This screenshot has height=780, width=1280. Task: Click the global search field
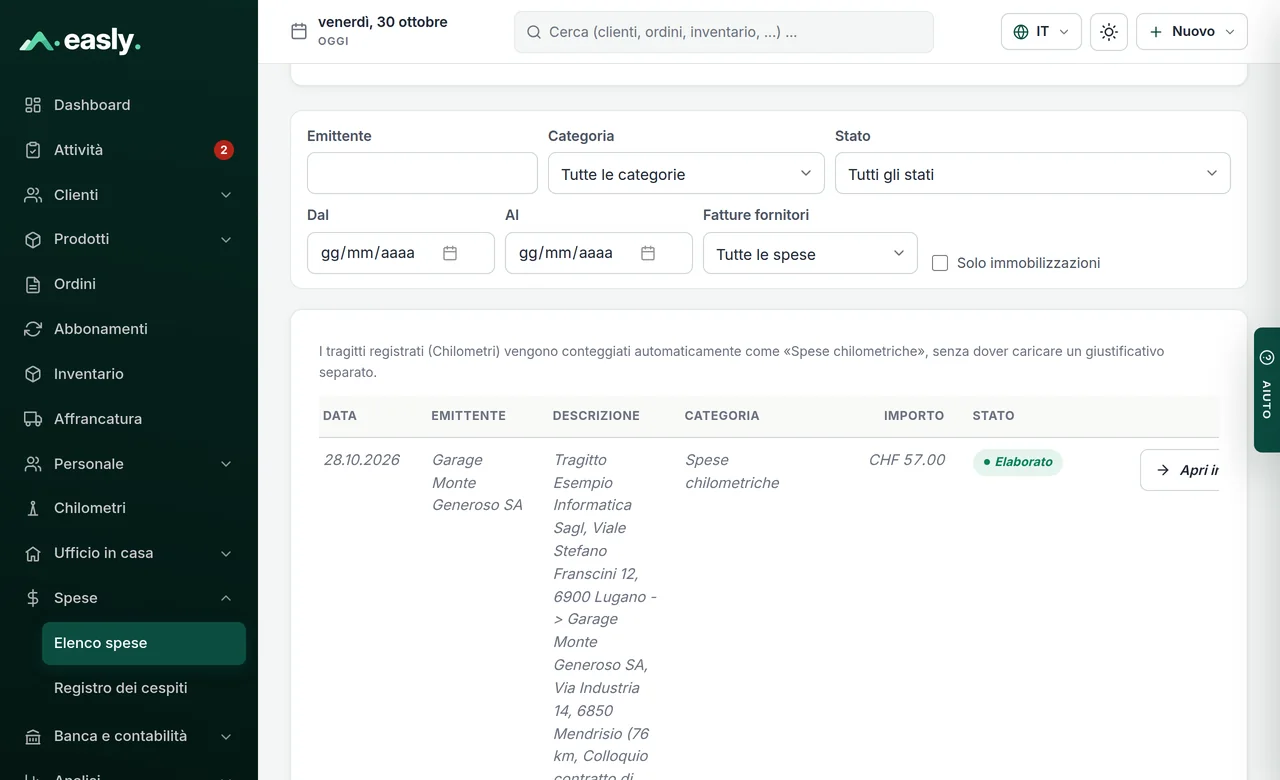[x=724, y=32]
